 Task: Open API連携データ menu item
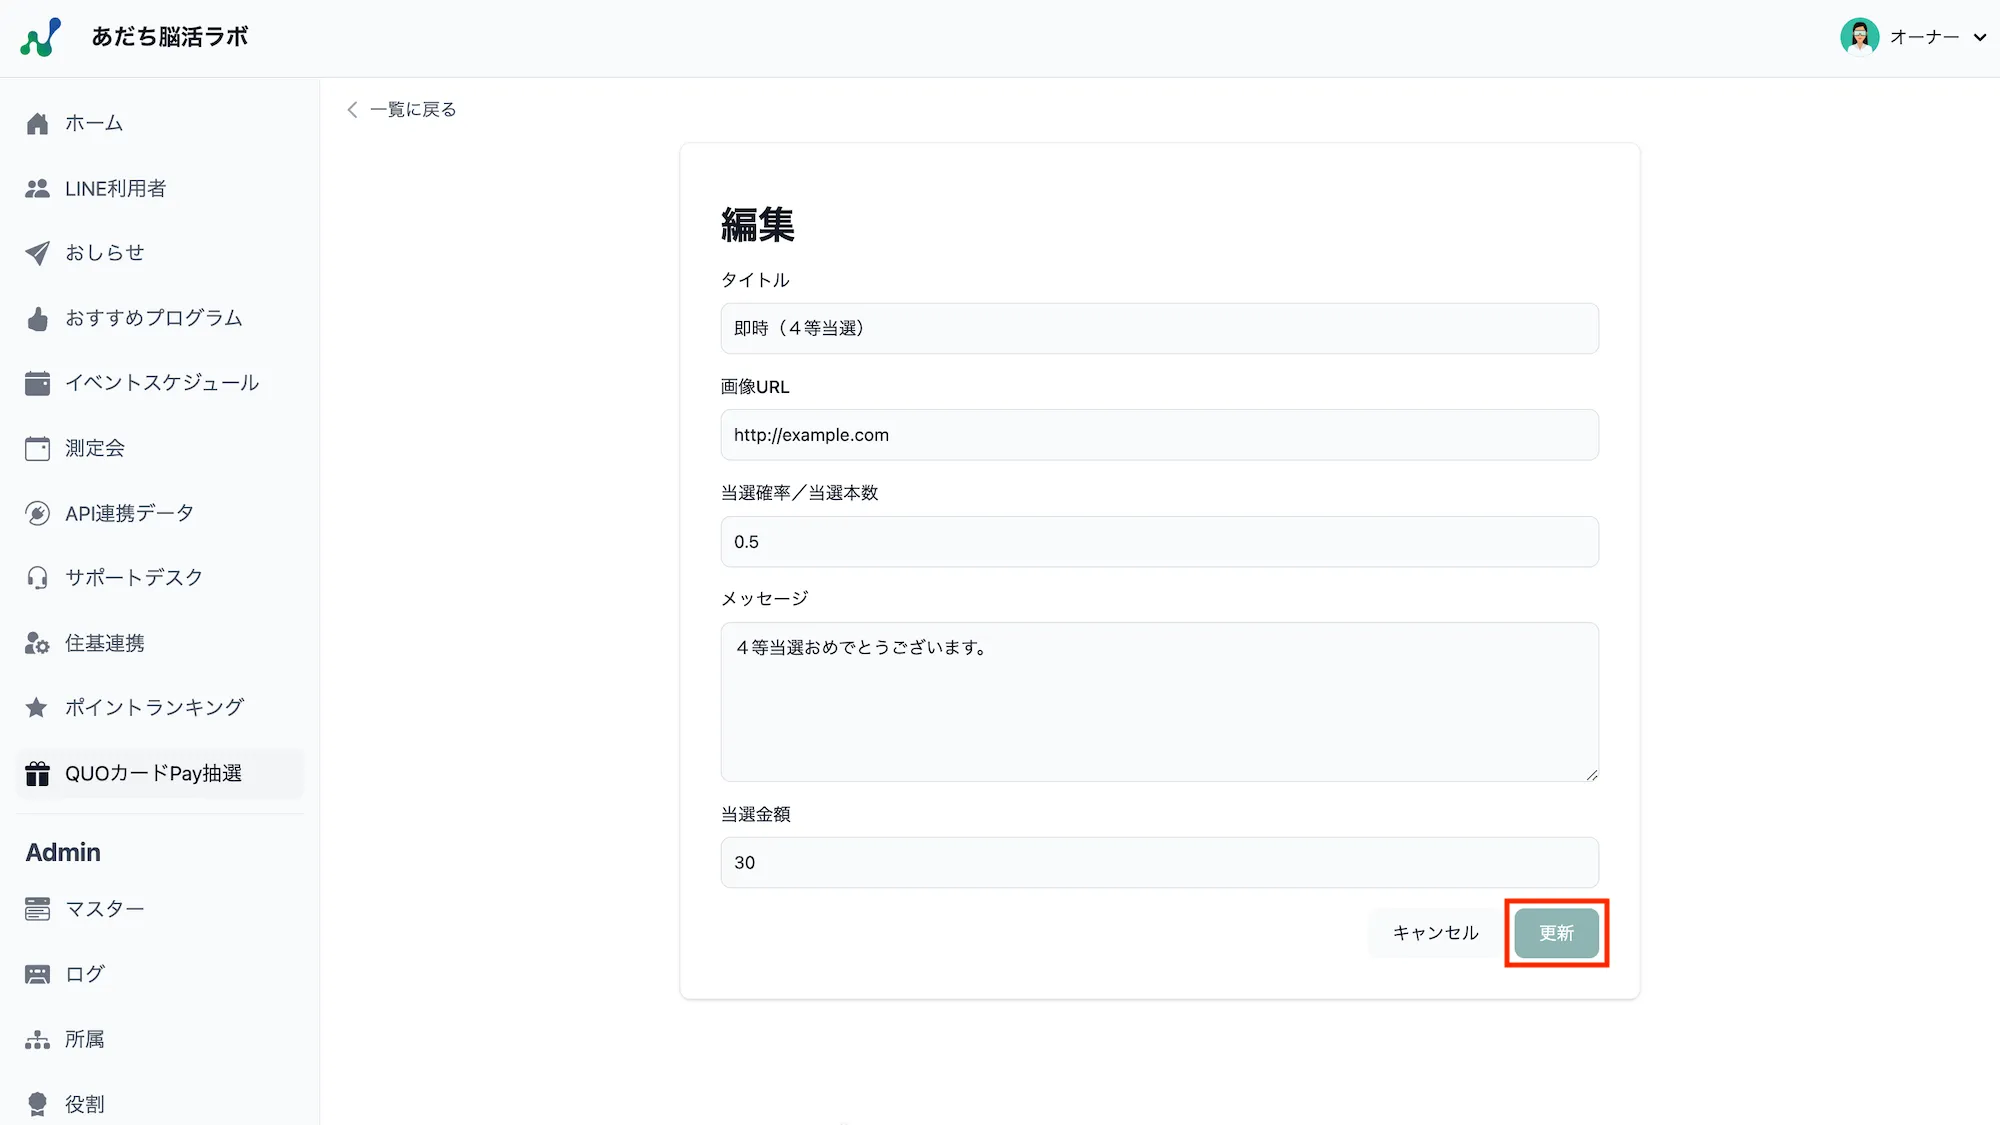click(x=129, y=513)
